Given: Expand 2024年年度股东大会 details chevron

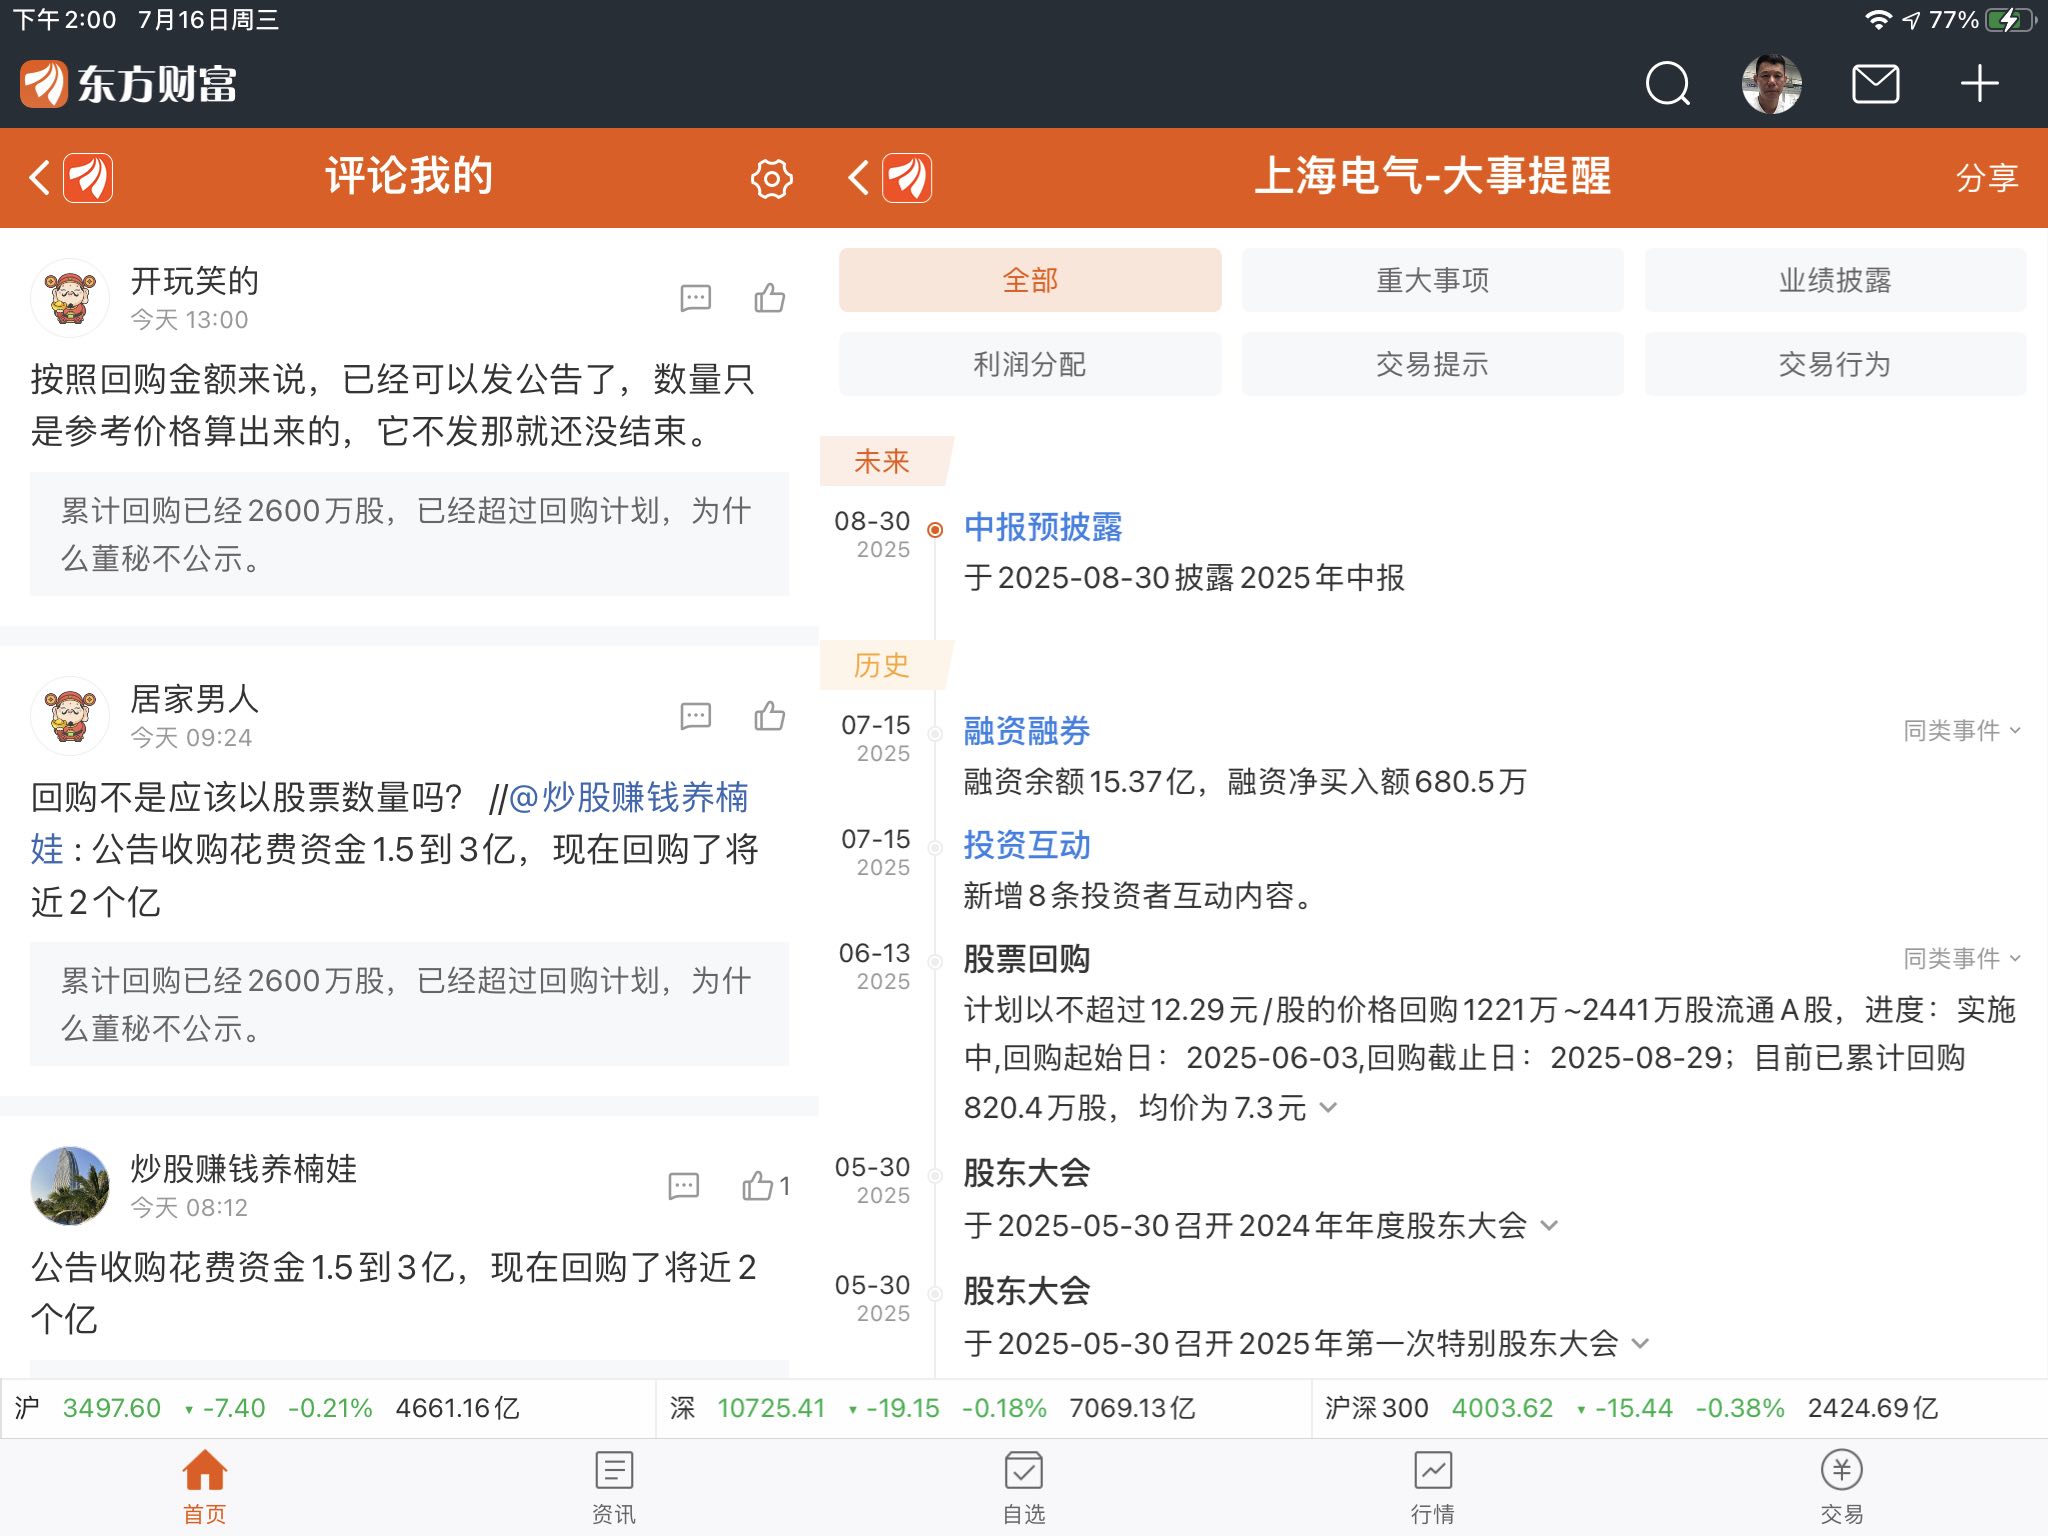Looking at the screenshot, I should tap(1550, 1225).
